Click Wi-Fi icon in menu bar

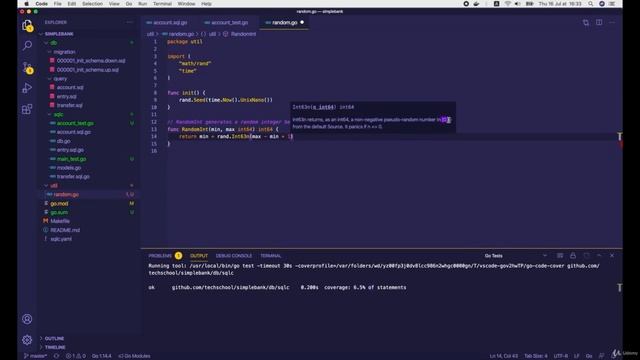[507, 4]
